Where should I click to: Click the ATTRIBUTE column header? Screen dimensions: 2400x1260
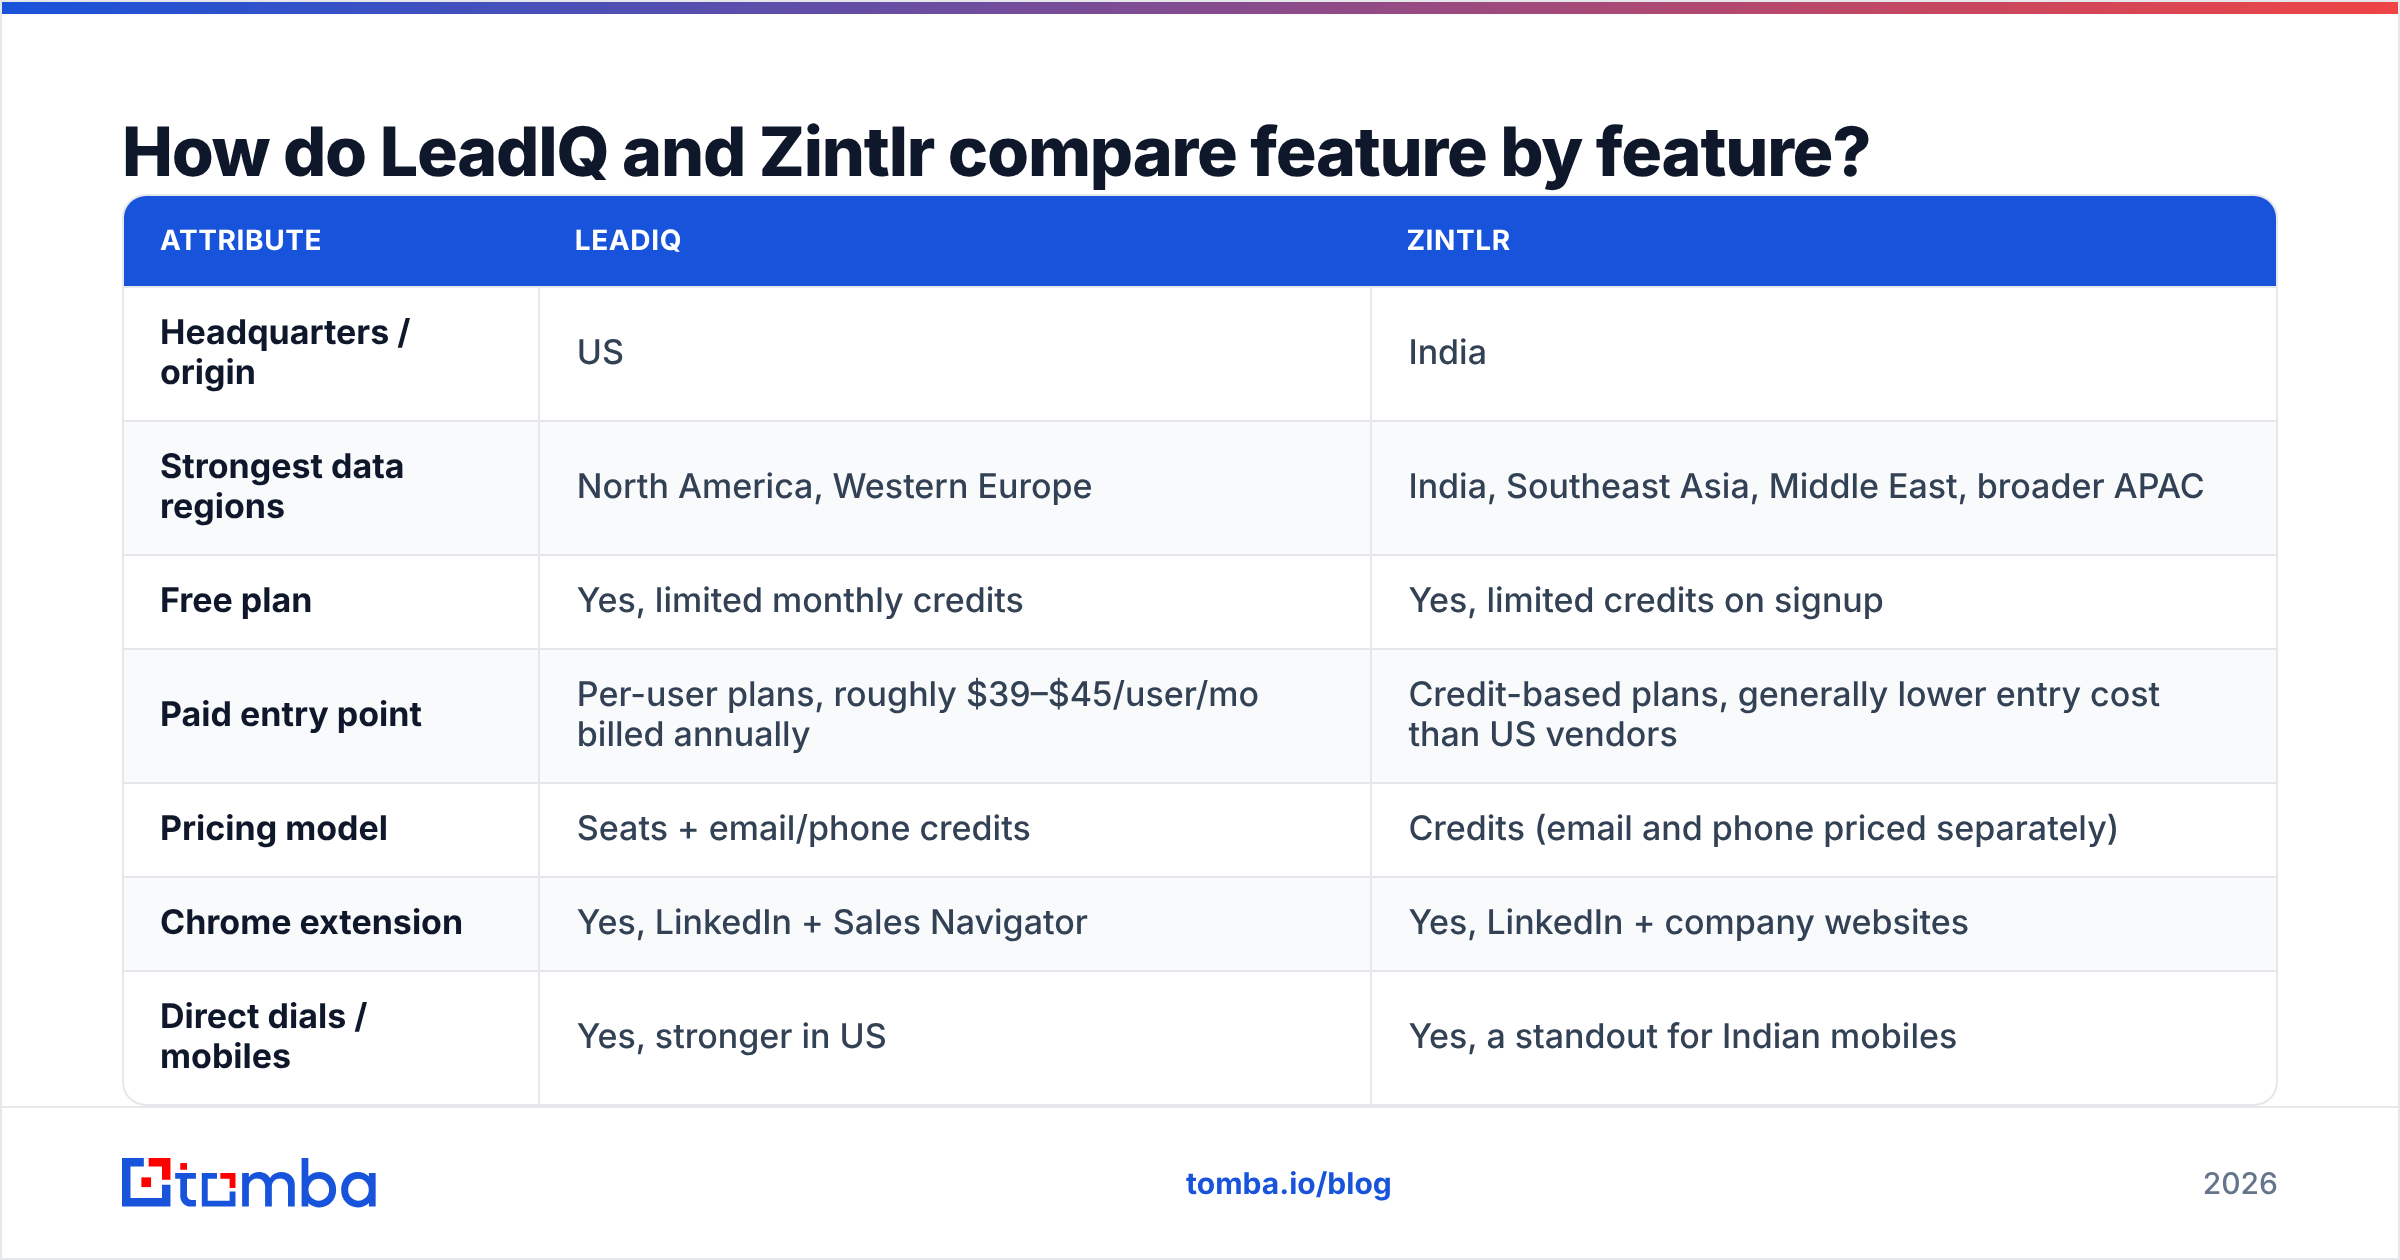[241, 241]
